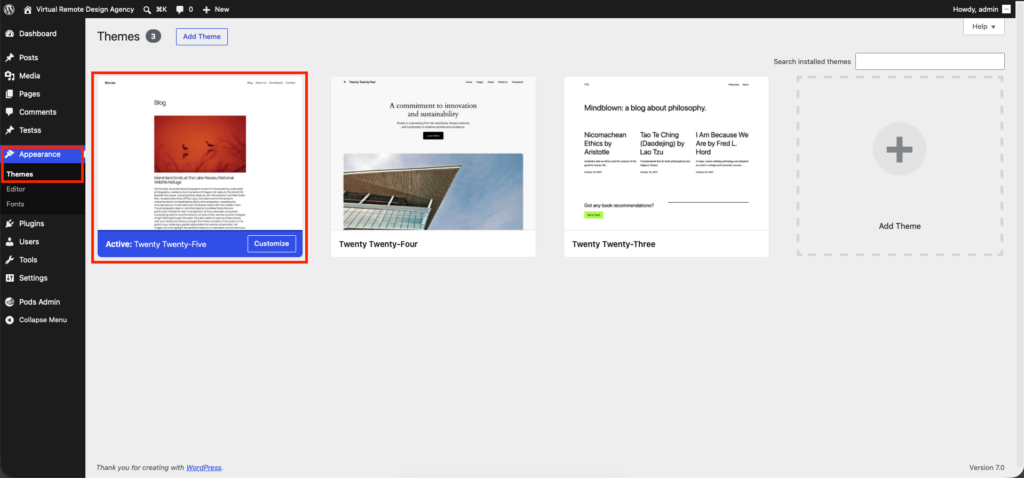Click the Twenty Twenty-Three theme name
This screenshot has width=1024, height=478.
tap(614, 244)
